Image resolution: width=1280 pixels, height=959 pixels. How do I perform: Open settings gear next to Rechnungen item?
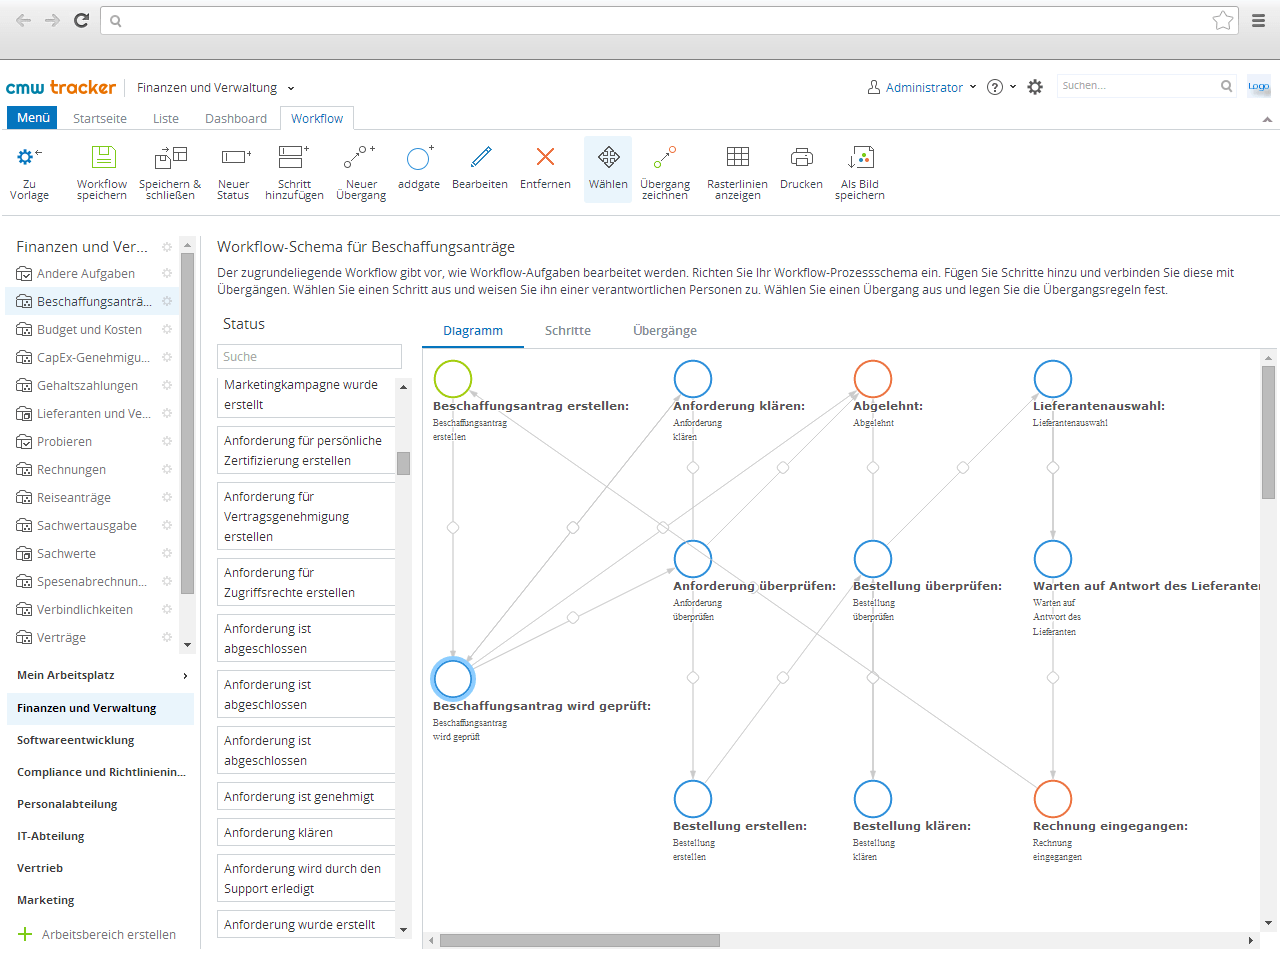pyautogui.click(x=167, y=469)
